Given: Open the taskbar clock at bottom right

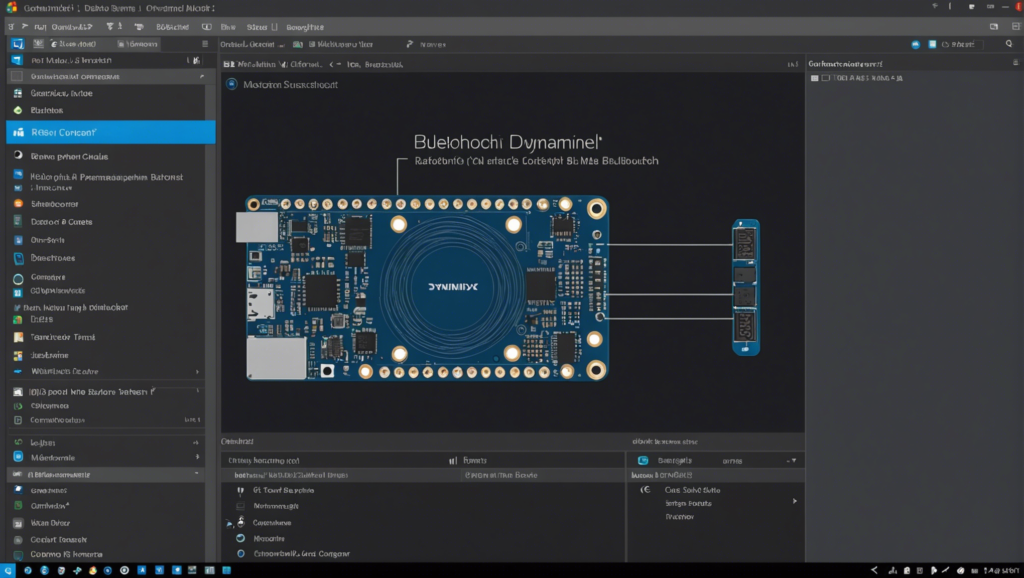Looking at the screenshot, I should click(1000, 570).
